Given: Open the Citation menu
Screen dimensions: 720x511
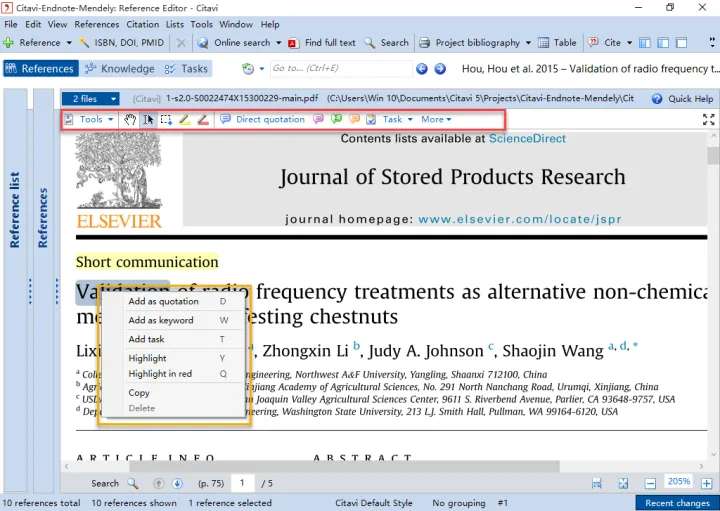Looking at the screenshot, I should tap(142, 24).
